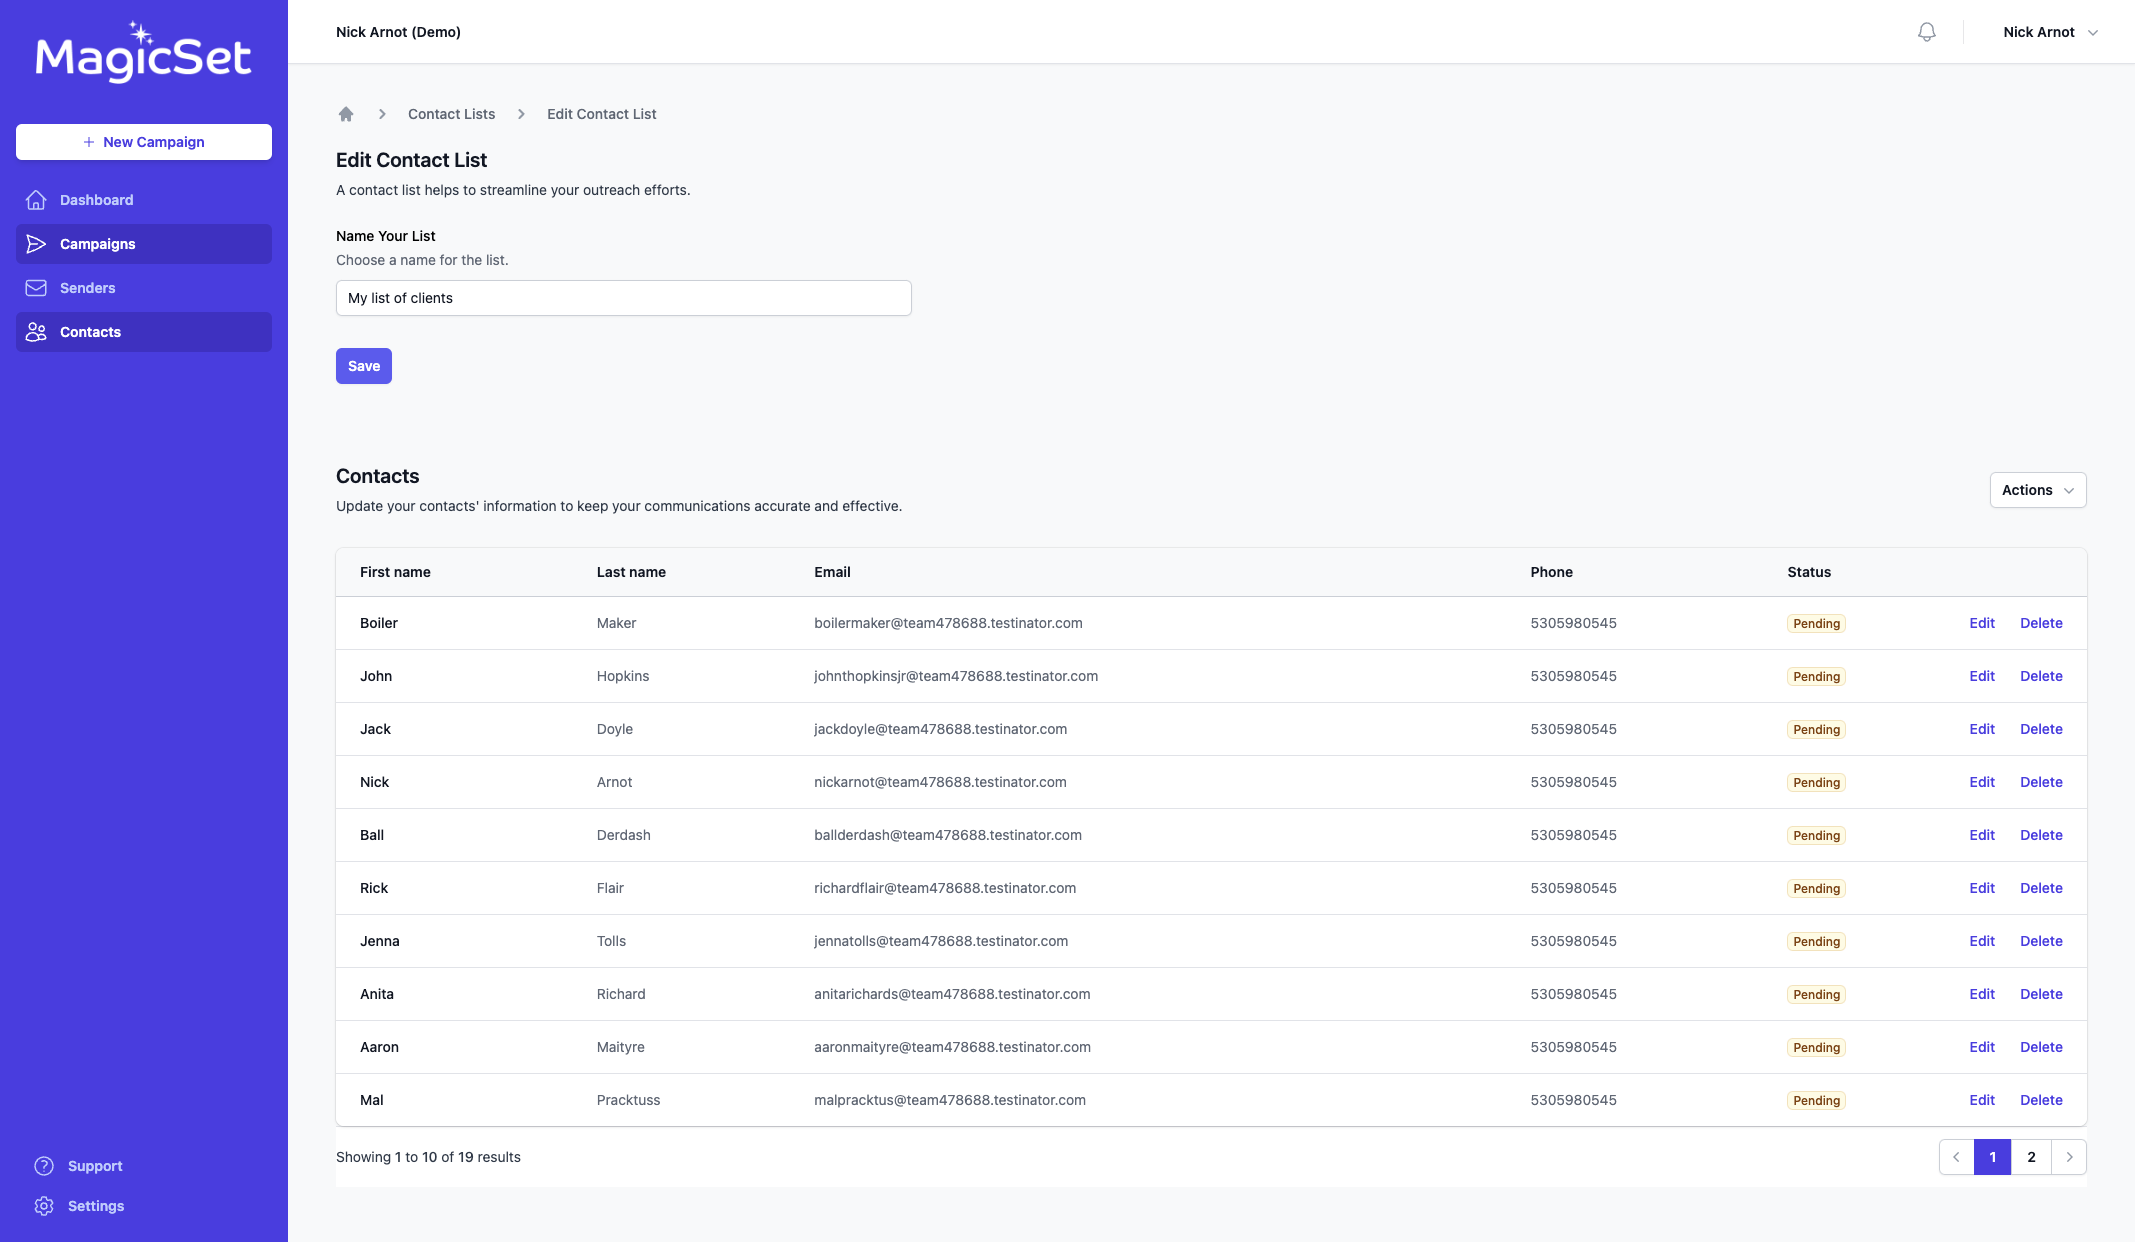Screen dimensions: 2135x1242
Task: Go to previous page arrow
Action: tap(1956, 1157)
